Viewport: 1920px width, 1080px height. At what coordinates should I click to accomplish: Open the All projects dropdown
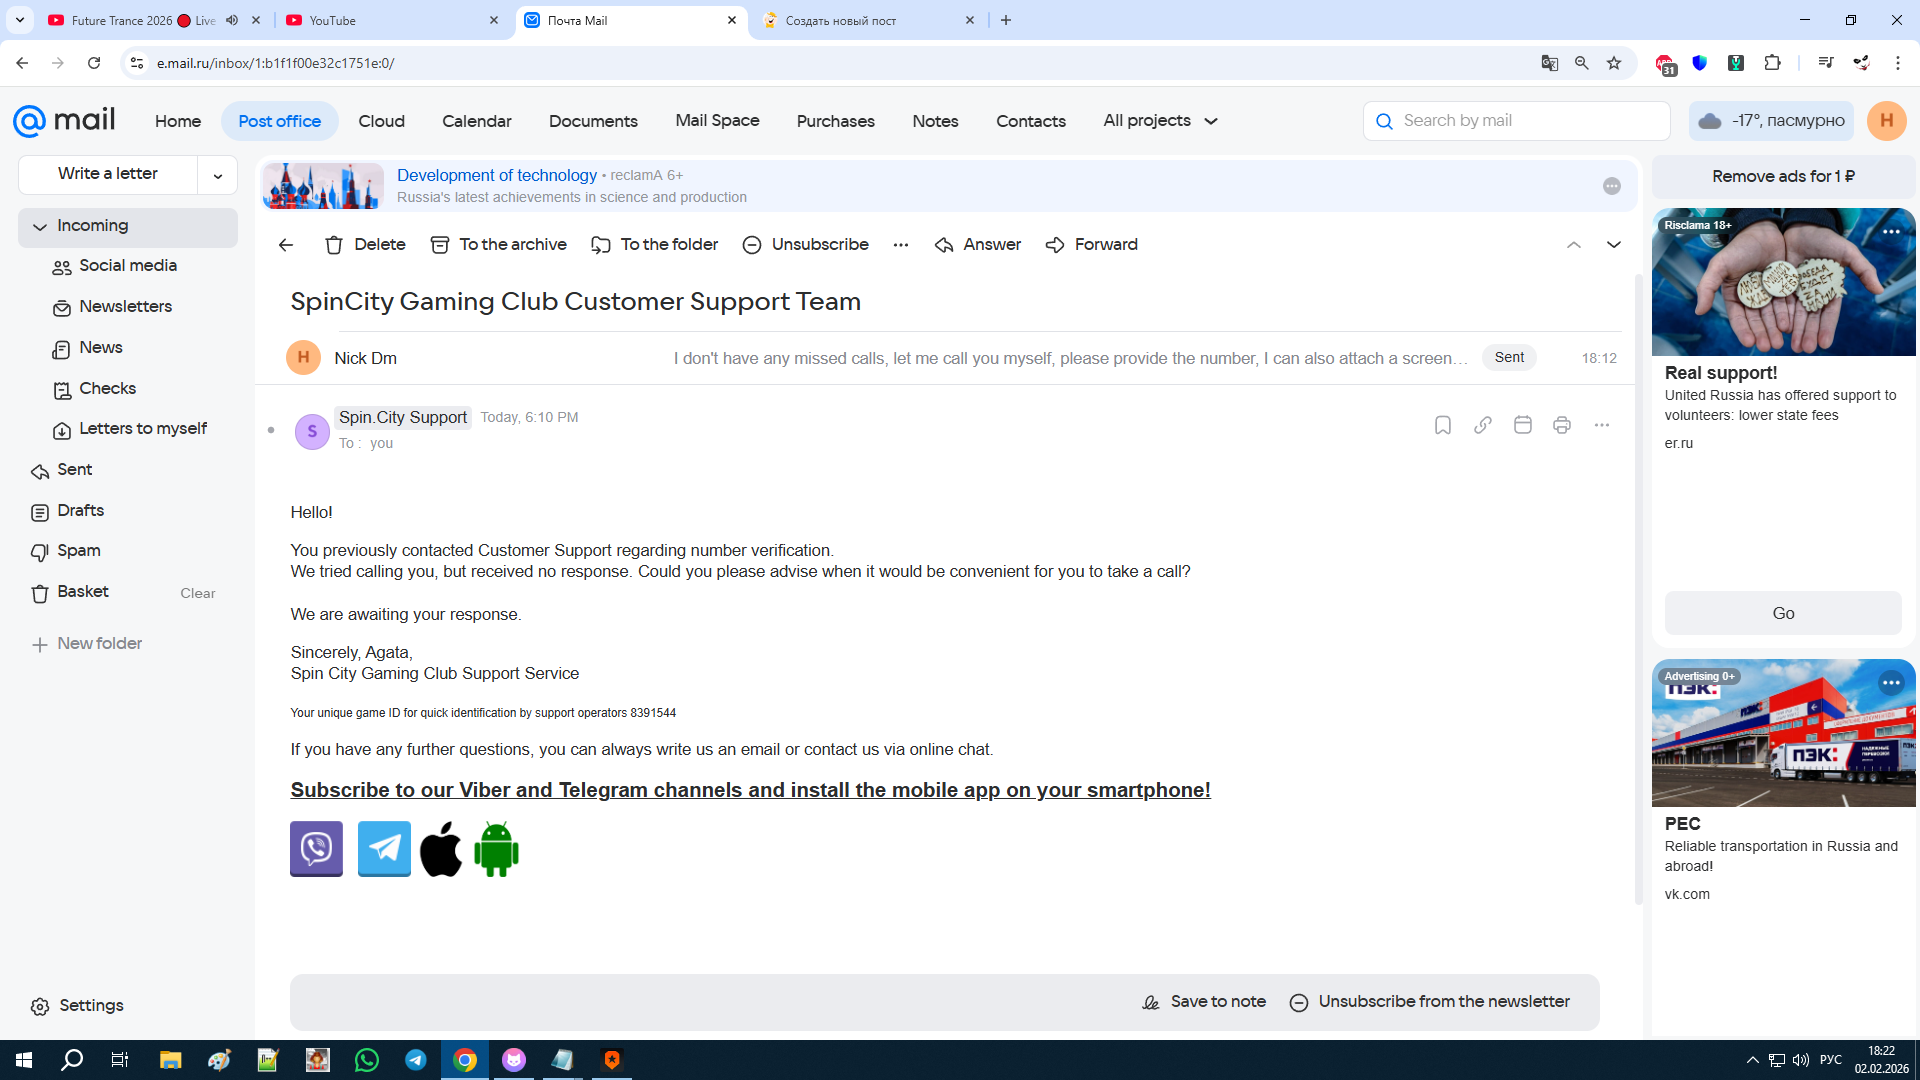pyautogui.click(x=1160, y=121)
